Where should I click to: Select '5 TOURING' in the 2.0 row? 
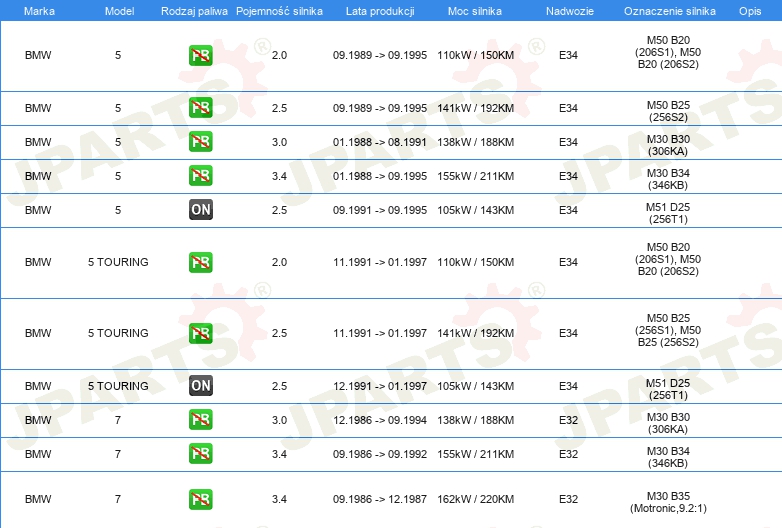tap(118, 262)
